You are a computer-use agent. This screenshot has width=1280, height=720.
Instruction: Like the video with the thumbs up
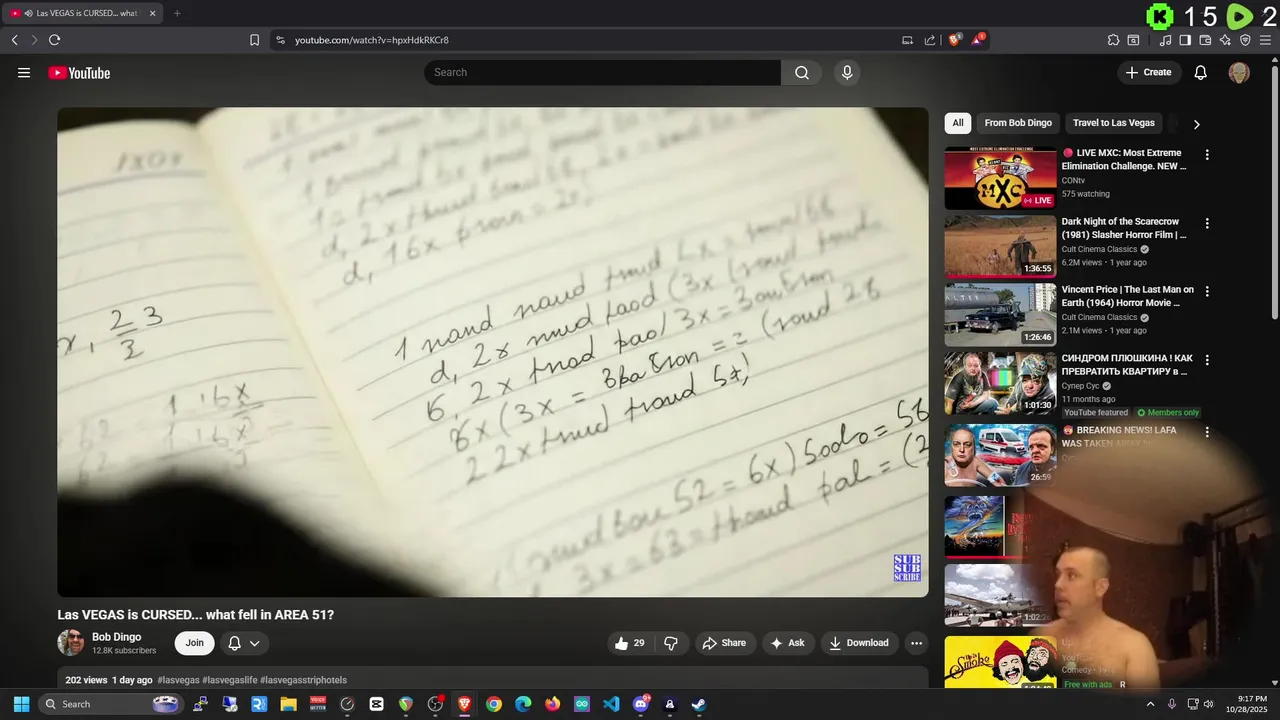(x=630, y=643)
